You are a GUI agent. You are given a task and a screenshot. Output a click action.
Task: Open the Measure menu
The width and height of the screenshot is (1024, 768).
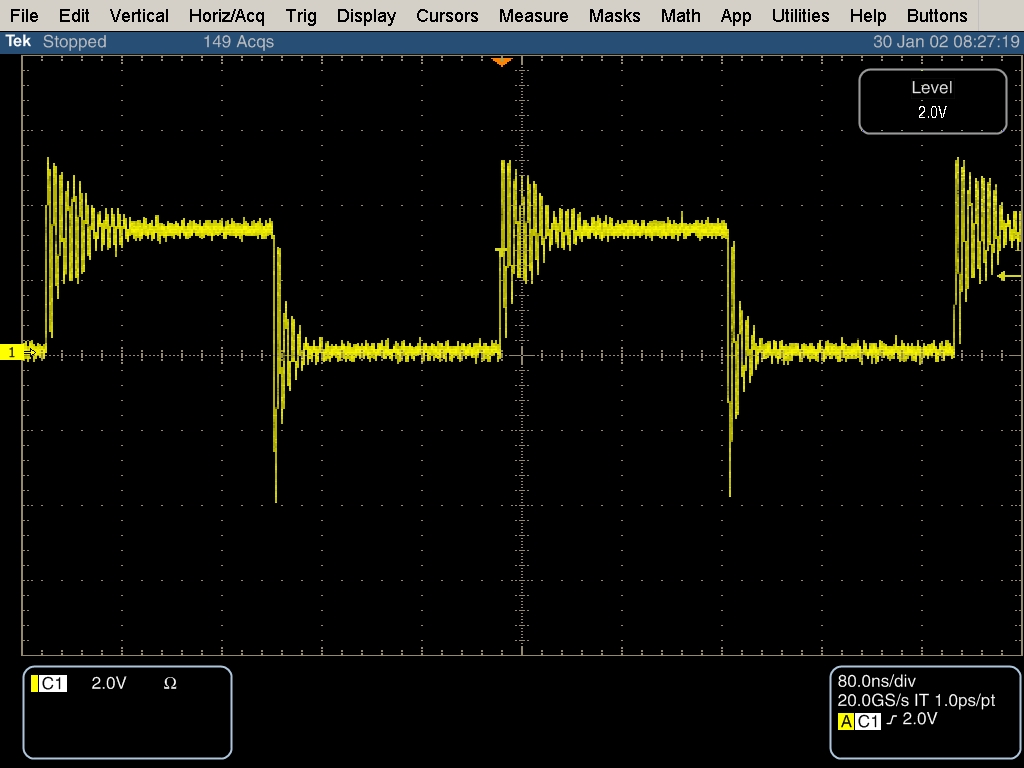[534, 16]
